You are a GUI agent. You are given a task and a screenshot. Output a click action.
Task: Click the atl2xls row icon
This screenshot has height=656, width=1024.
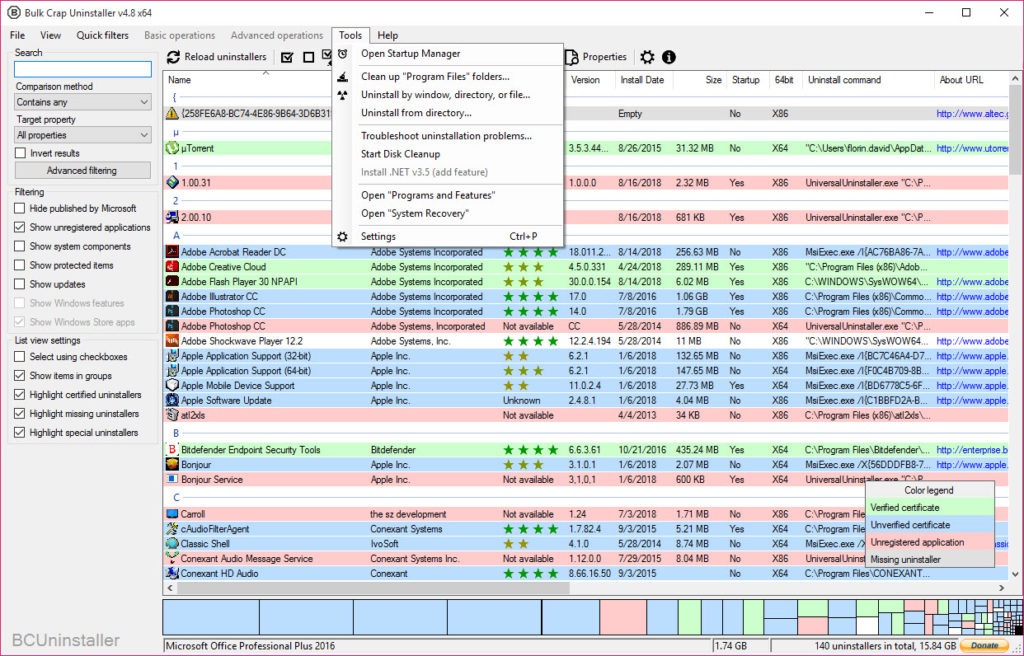point(172,415)
